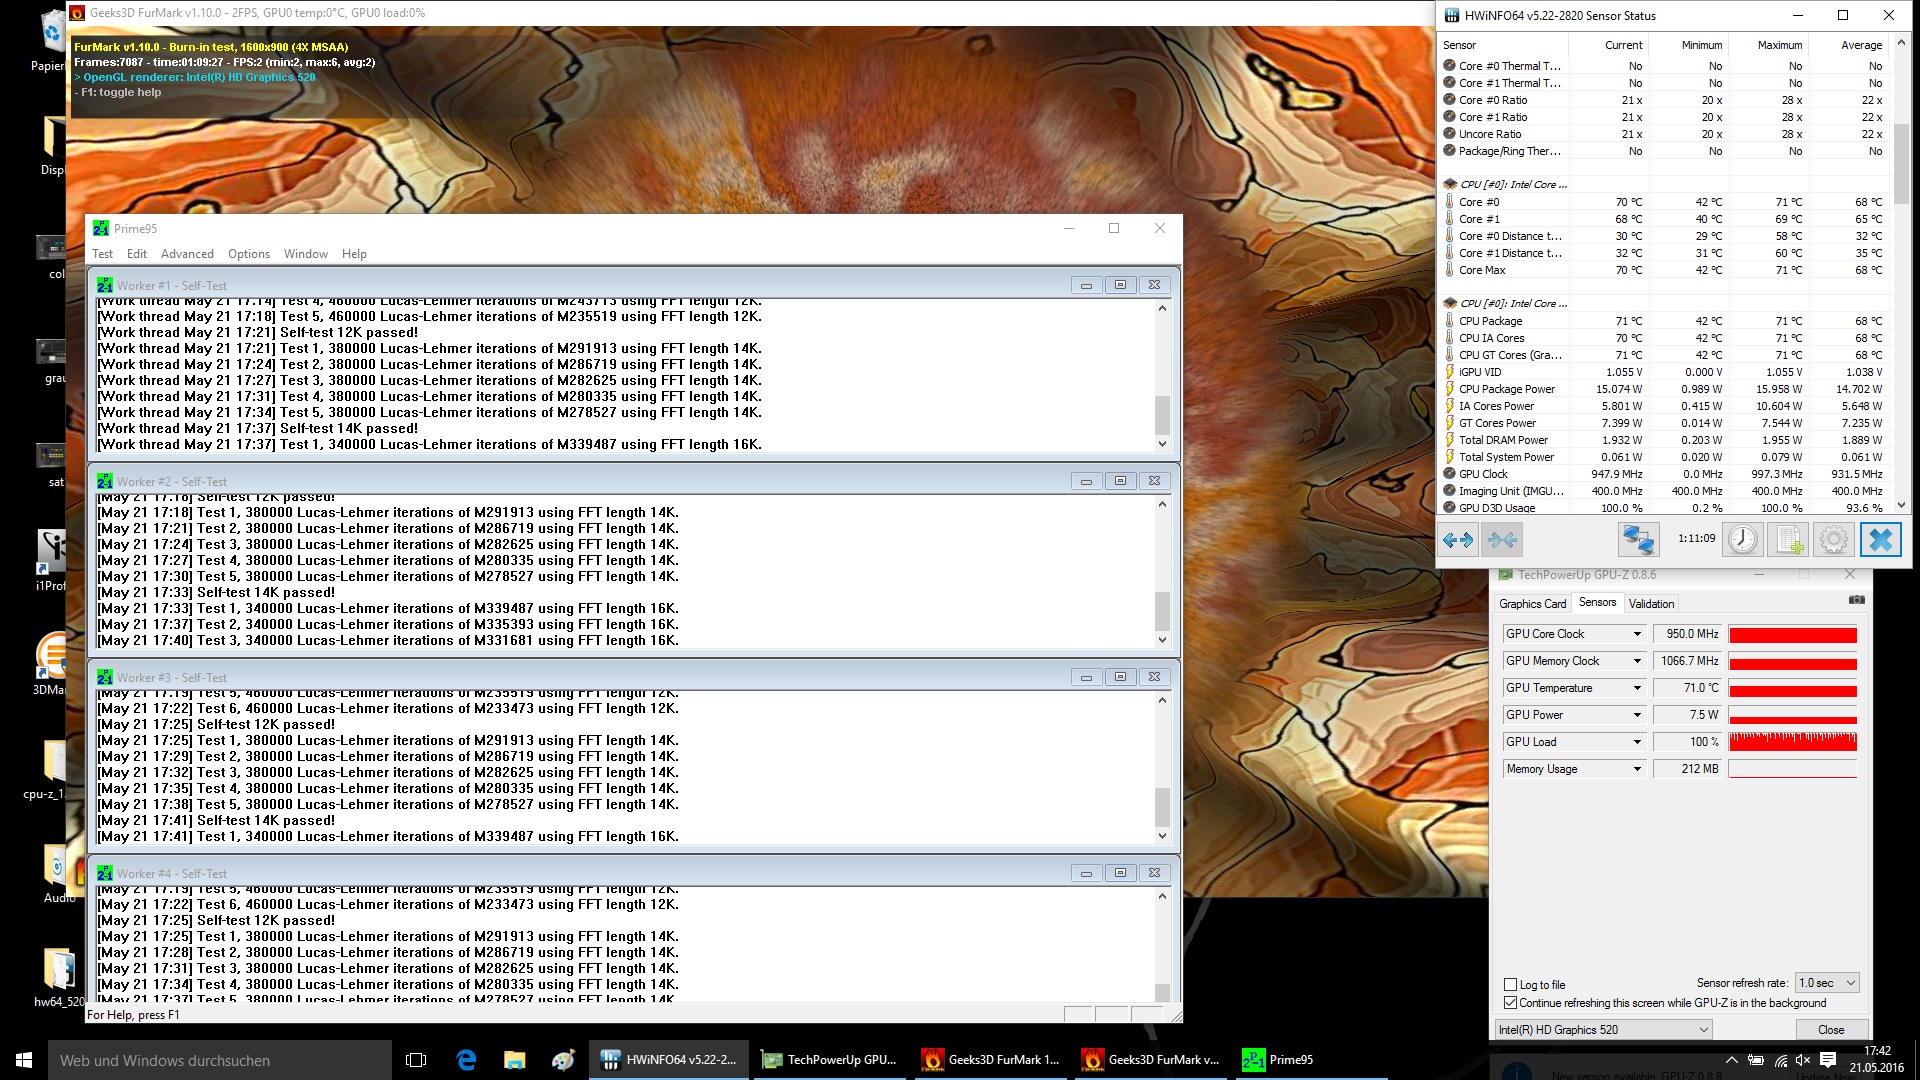Click the Worker #1 window icon

[x=104, y=285]
